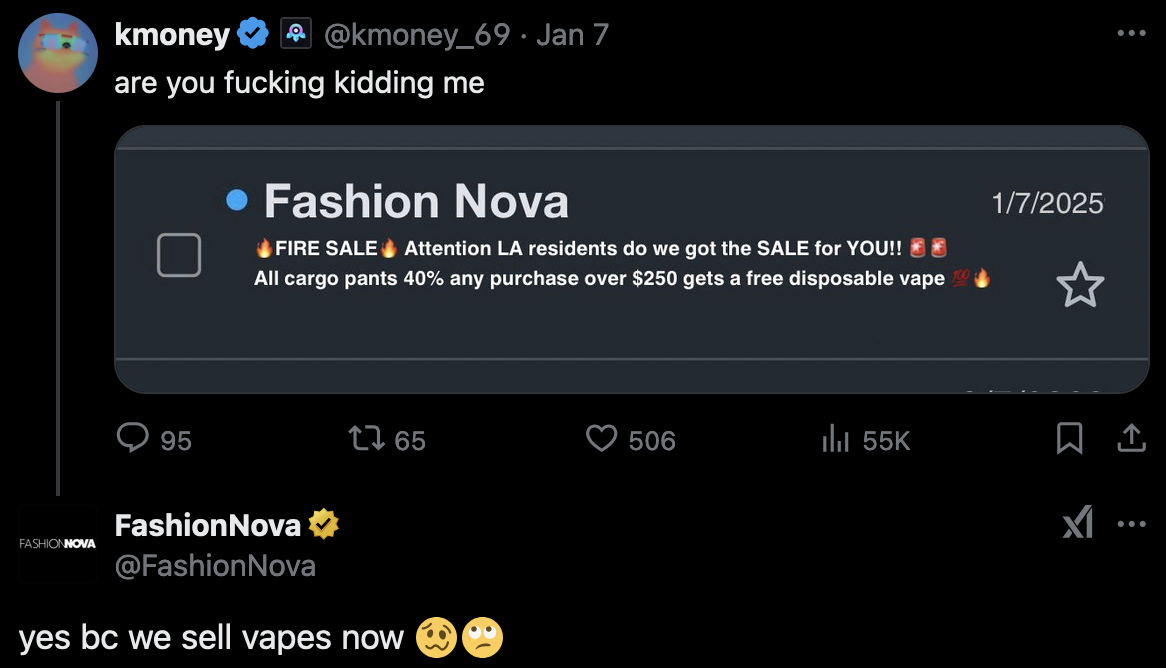Click the reply icon with 95 replies
The width and height of the screenshot is (1166, 668).
click(134, 439)
